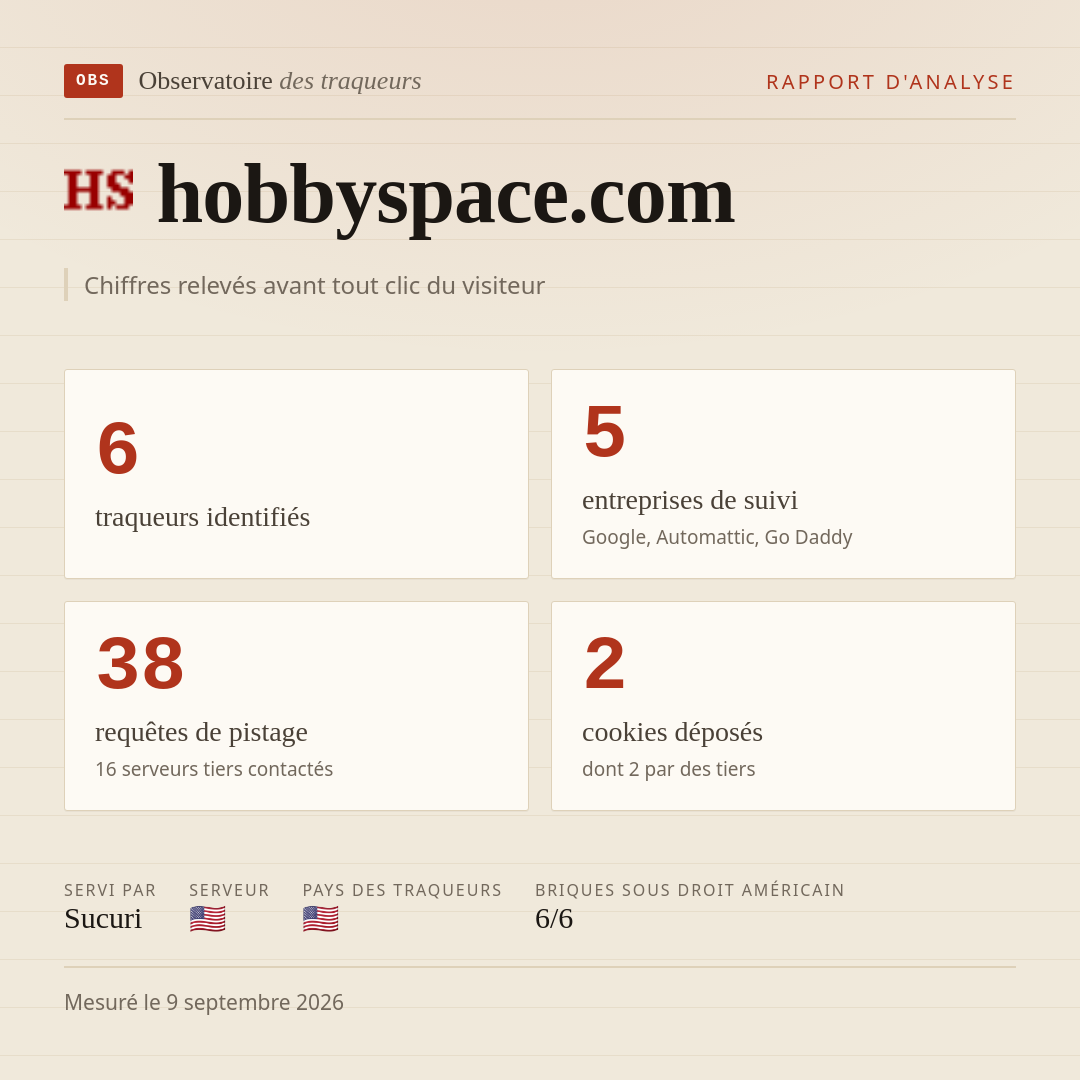Click the Sucuri provider name
The image size is (1080, 1080).
pyautogui.click(x=103, y=919)
